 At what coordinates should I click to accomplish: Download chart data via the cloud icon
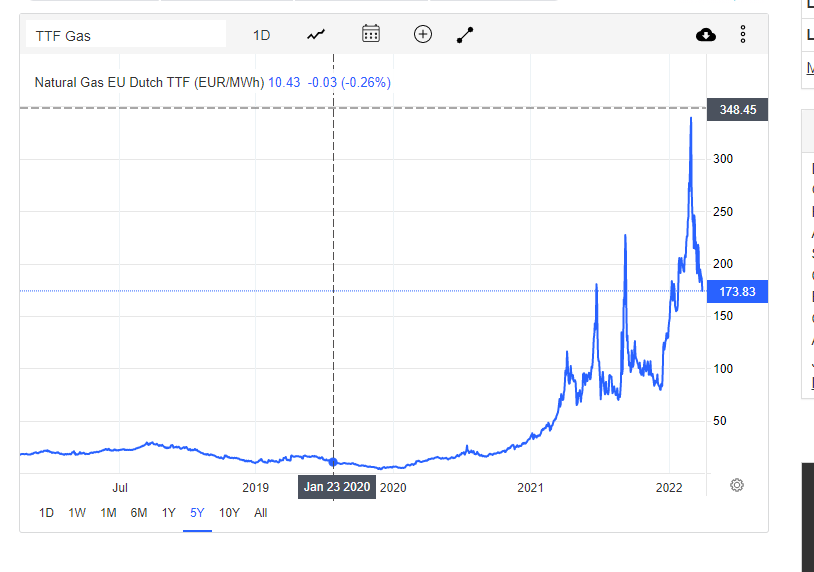[706, 35]
